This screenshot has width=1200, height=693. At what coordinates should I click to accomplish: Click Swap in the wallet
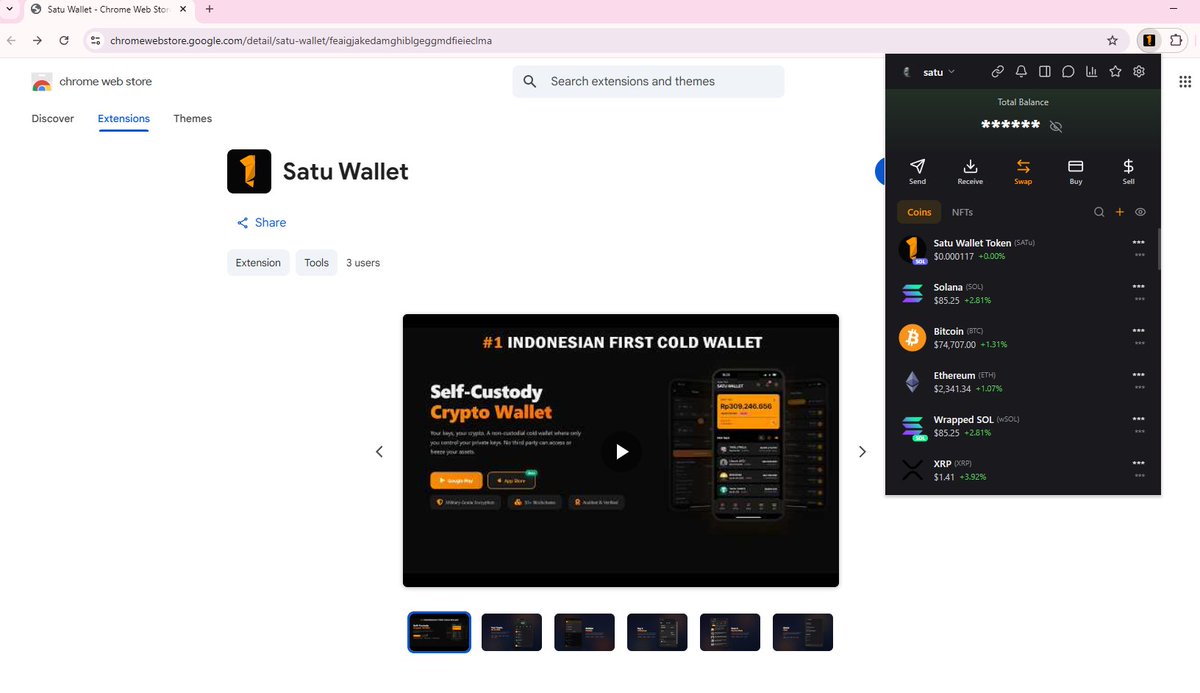pos(1023,171)
